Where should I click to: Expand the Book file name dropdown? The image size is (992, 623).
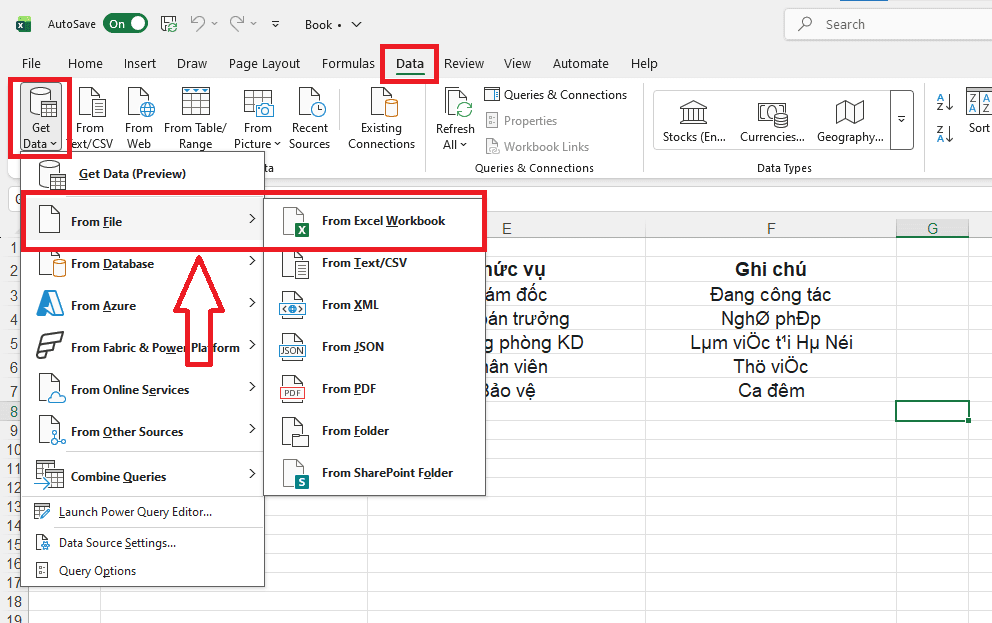click(357, 25)
